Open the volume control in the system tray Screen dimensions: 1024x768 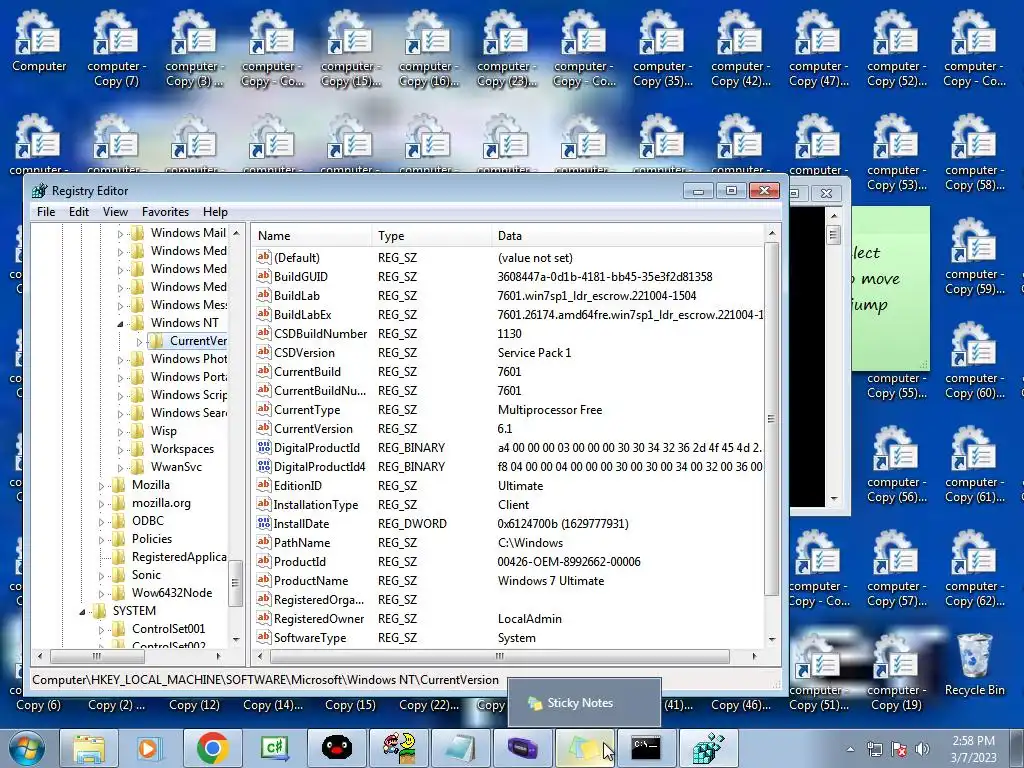coord(922,749)
